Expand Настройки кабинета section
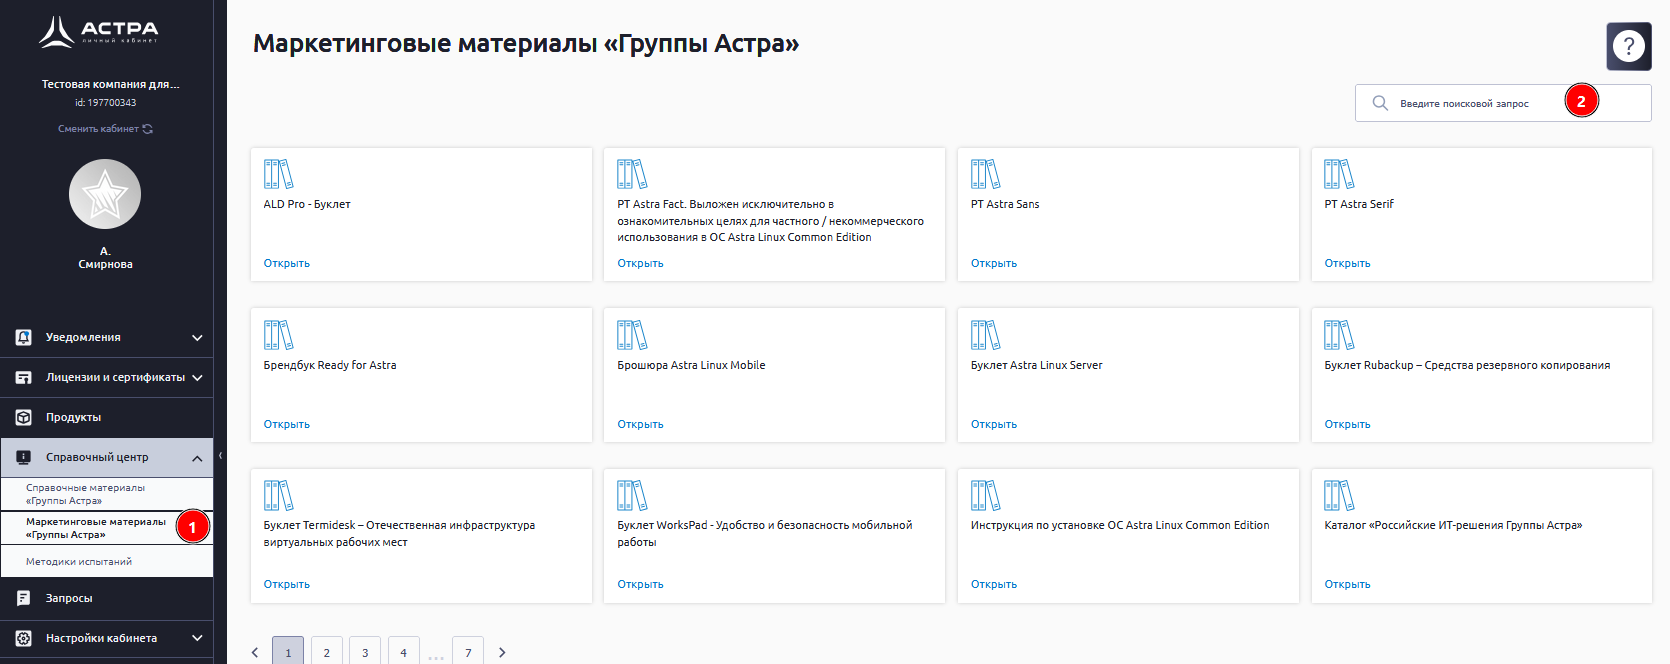1670x664 pixels. [x=197, y=638]
